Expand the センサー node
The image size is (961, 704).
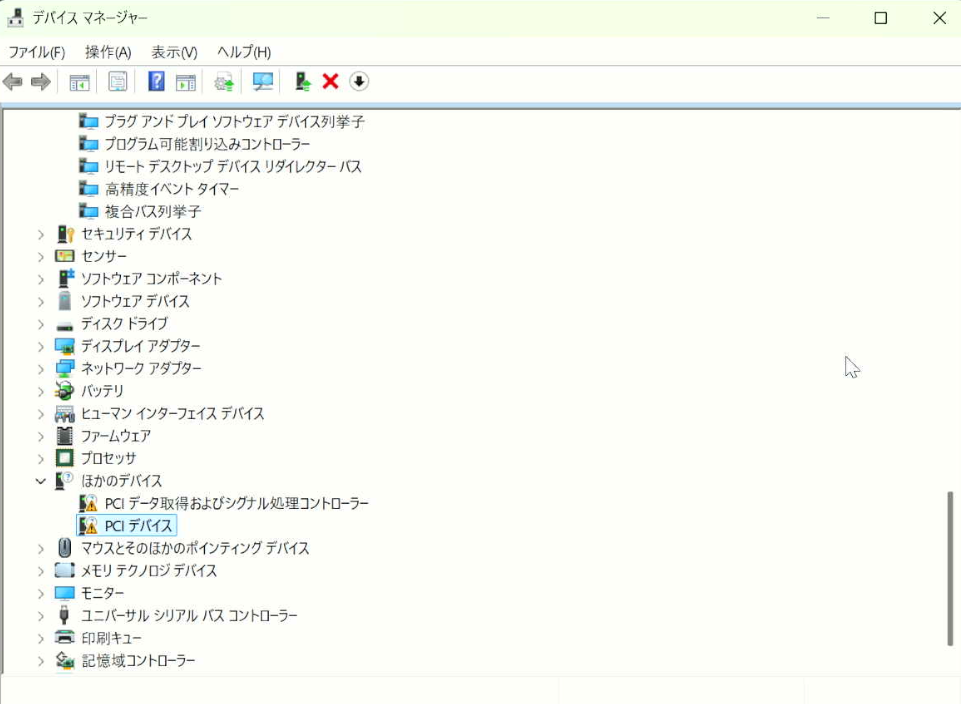(x=40, y=257)
